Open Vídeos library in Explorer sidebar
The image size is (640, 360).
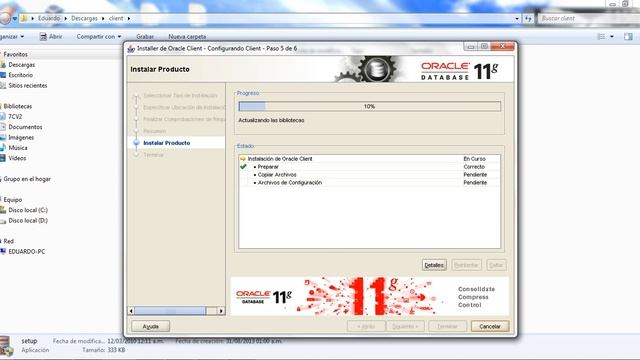click(x=17, y=158)
